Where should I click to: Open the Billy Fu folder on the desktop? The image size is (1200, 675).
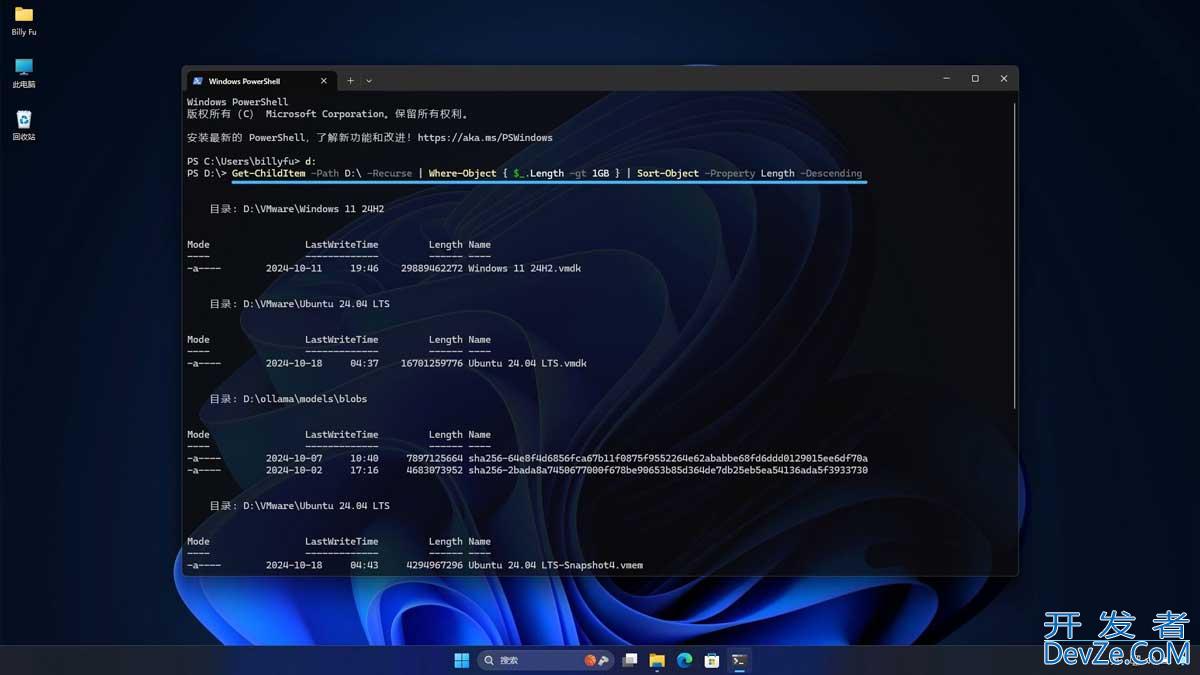24,21
